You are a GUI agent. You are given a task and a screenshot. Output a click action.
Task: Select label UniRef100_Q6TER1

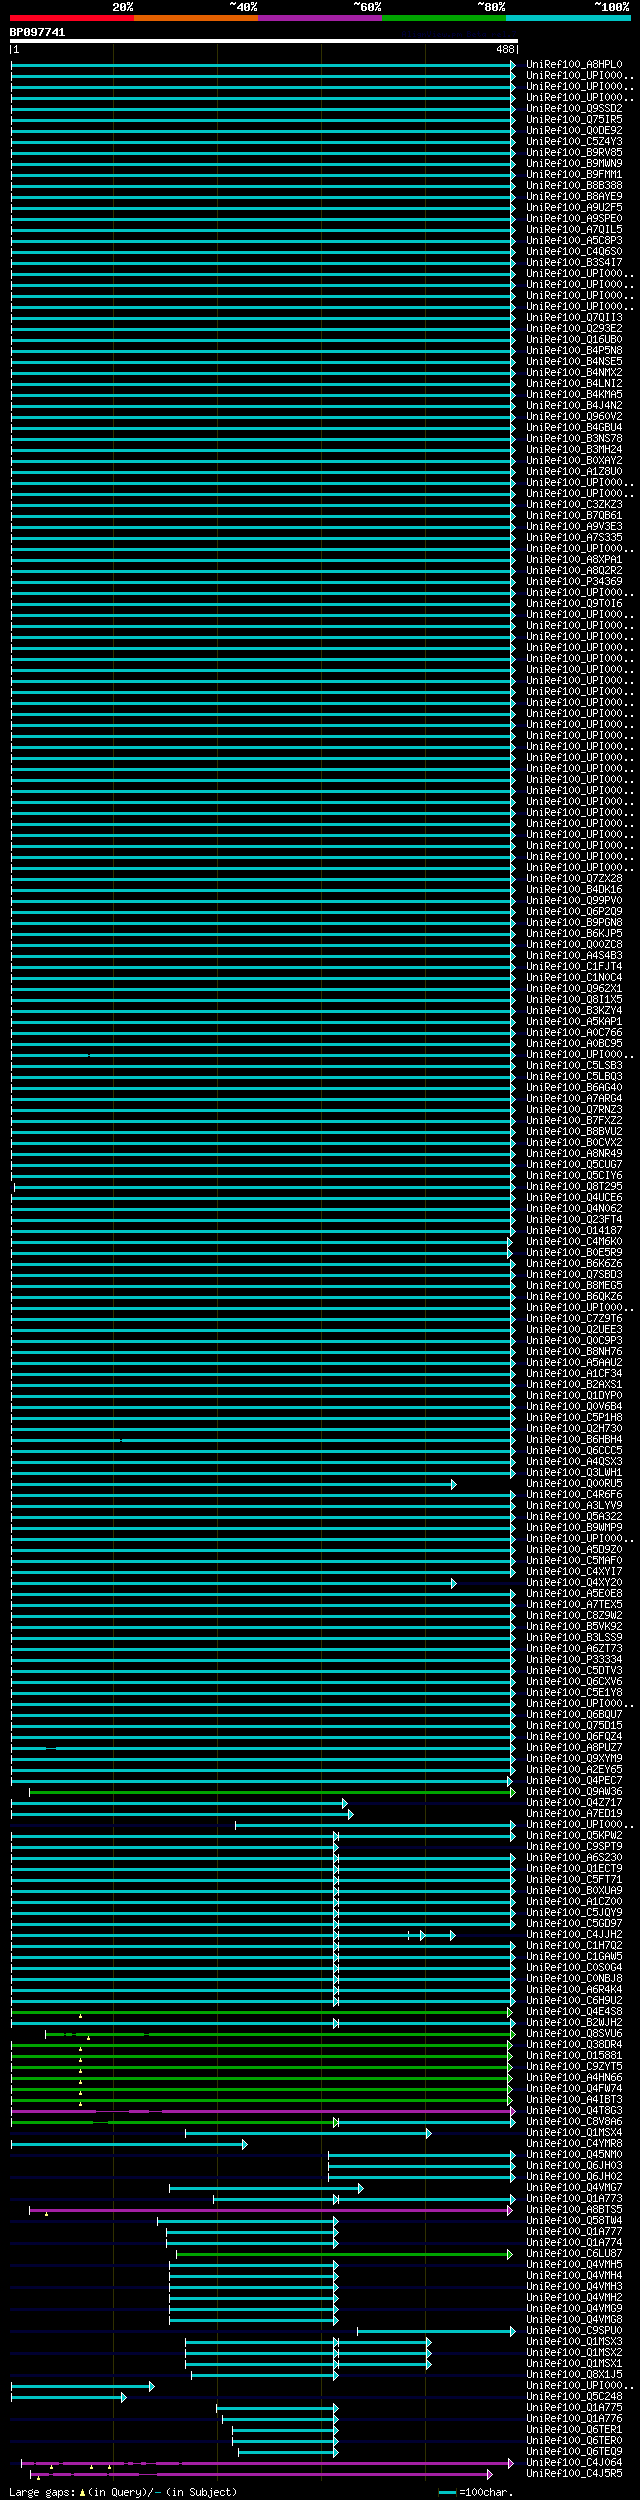point(574,2430)
